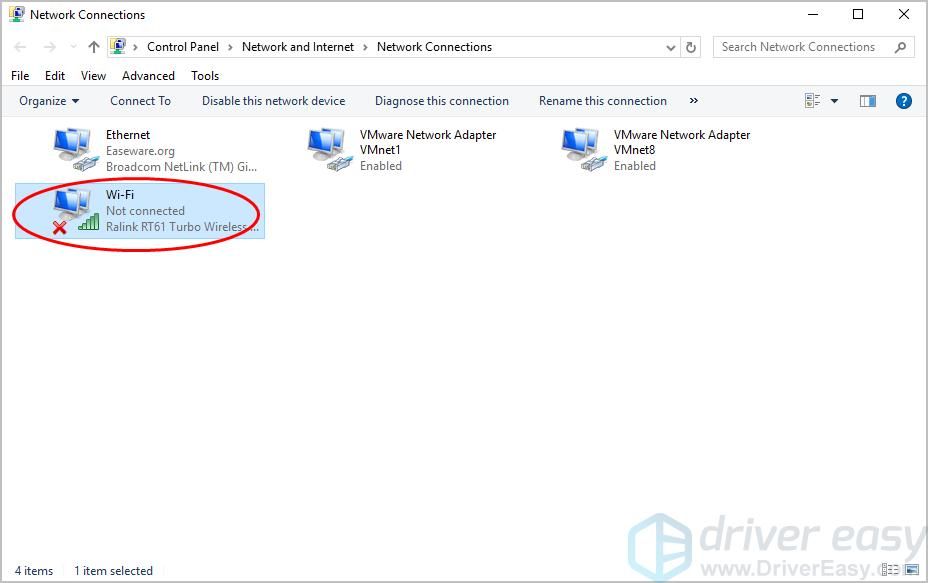Click the Refresh button in address bar
928x583 pixels.
click(691, 47)
